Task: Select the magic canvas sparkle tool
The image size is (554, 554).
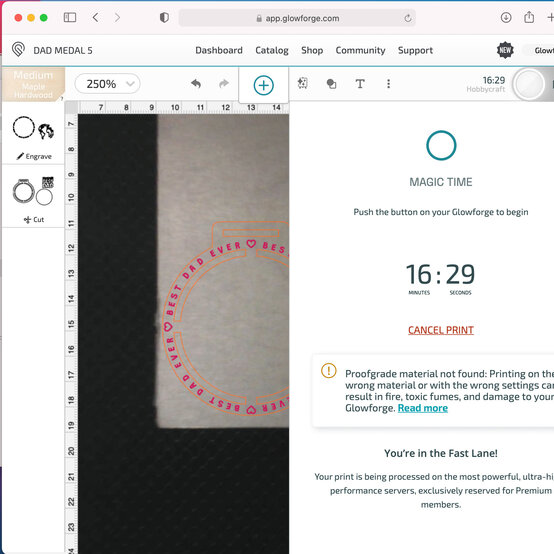Action: tap(303, 83)
